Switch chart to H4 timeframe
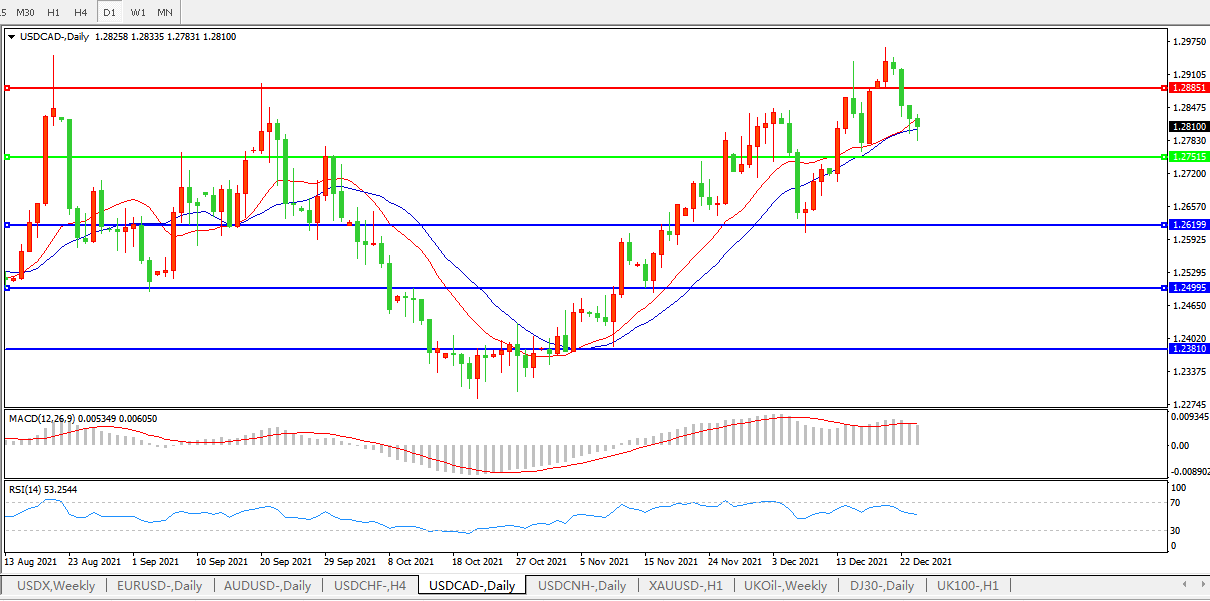Image resolution: width=1210 pixels, height=601 pixels. [81, 12]
